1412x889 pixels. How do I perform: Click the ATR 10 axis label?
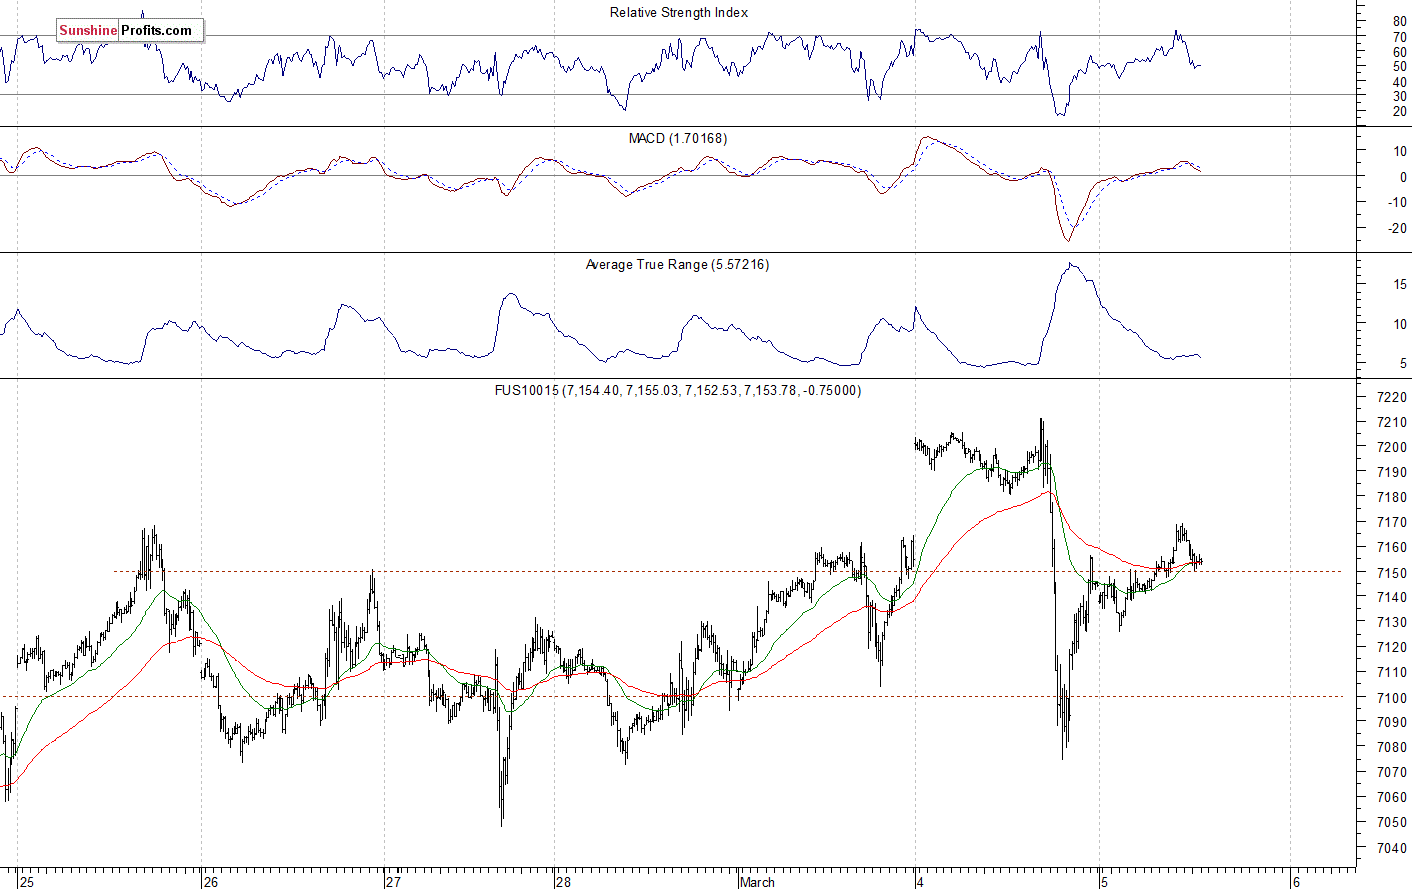(1399, 325)
